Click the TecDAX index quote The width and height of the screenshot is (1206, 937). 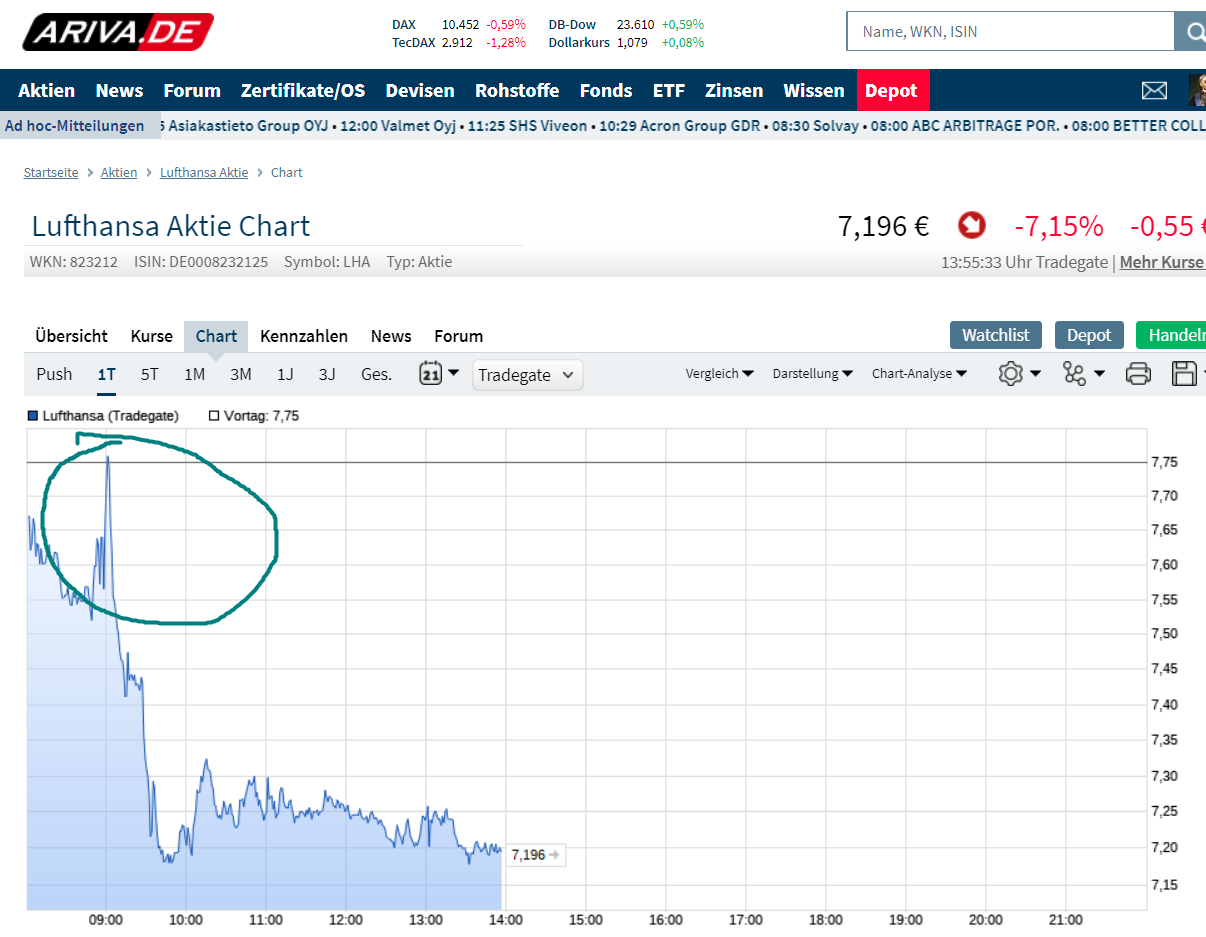458,42
